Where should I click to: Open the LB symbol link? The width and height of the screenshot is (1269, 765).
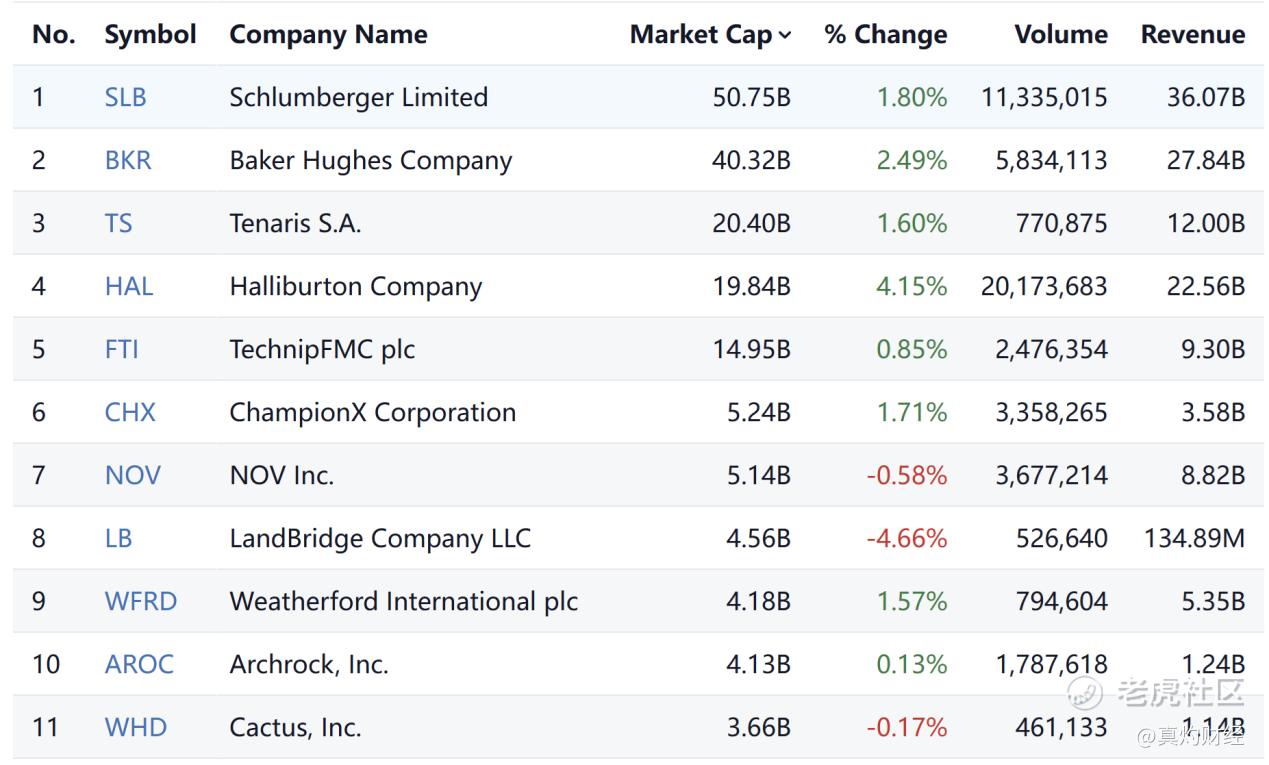118,538
